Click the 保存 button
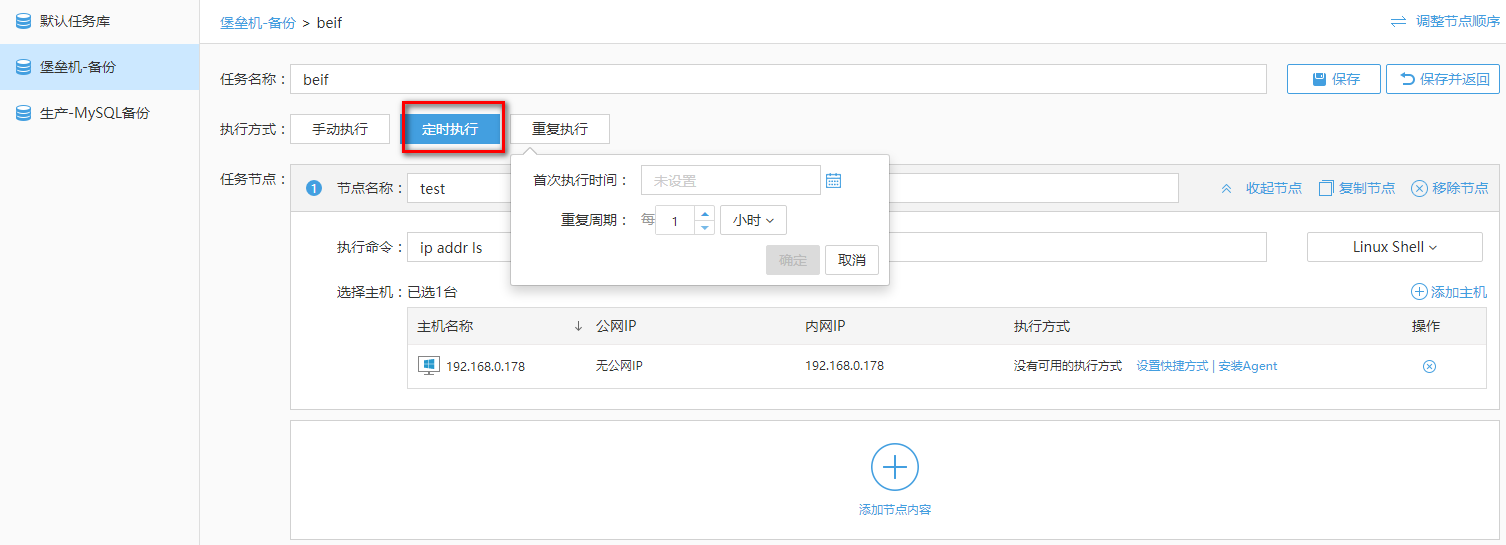The image size is (1506, 545). (1334, 79)
